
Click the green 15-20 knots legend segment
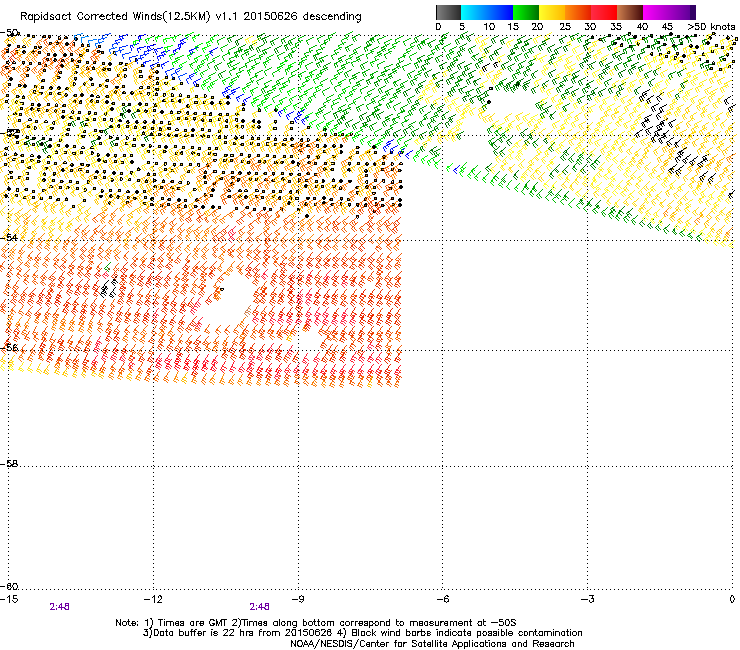pyautogui.click(x=526, y=12)
